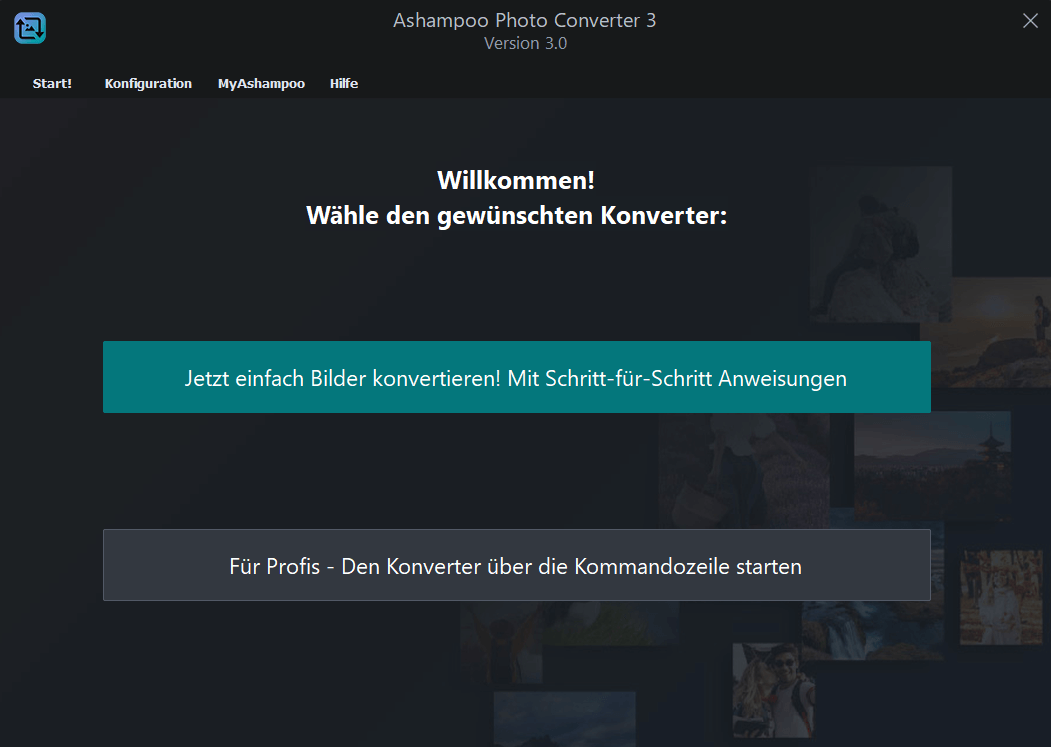
Task: Click the Ashampoo Photo Converter 3 title
Action: pyautogui.click(x=525, y=20)
